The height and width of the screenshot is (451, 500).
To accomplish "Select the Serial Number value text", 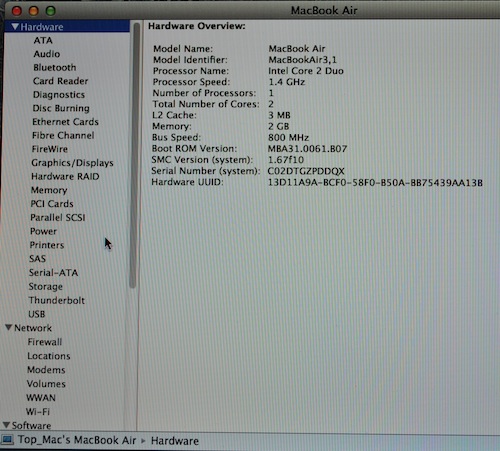I will coord(306,171).
